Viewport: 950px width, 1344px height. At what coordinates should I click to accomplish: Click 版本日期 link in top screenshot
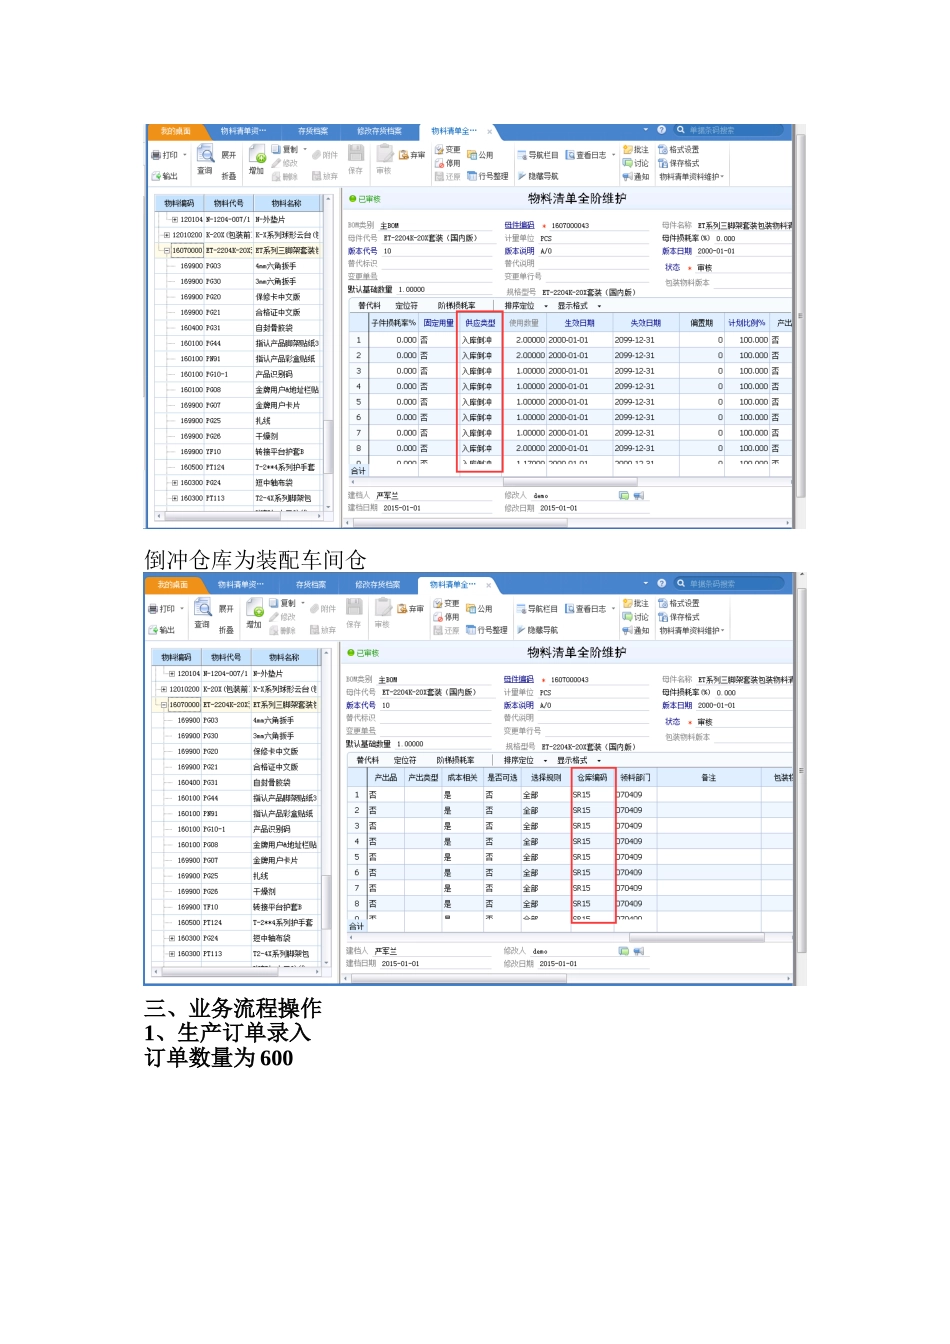click(x=677, y=252)
